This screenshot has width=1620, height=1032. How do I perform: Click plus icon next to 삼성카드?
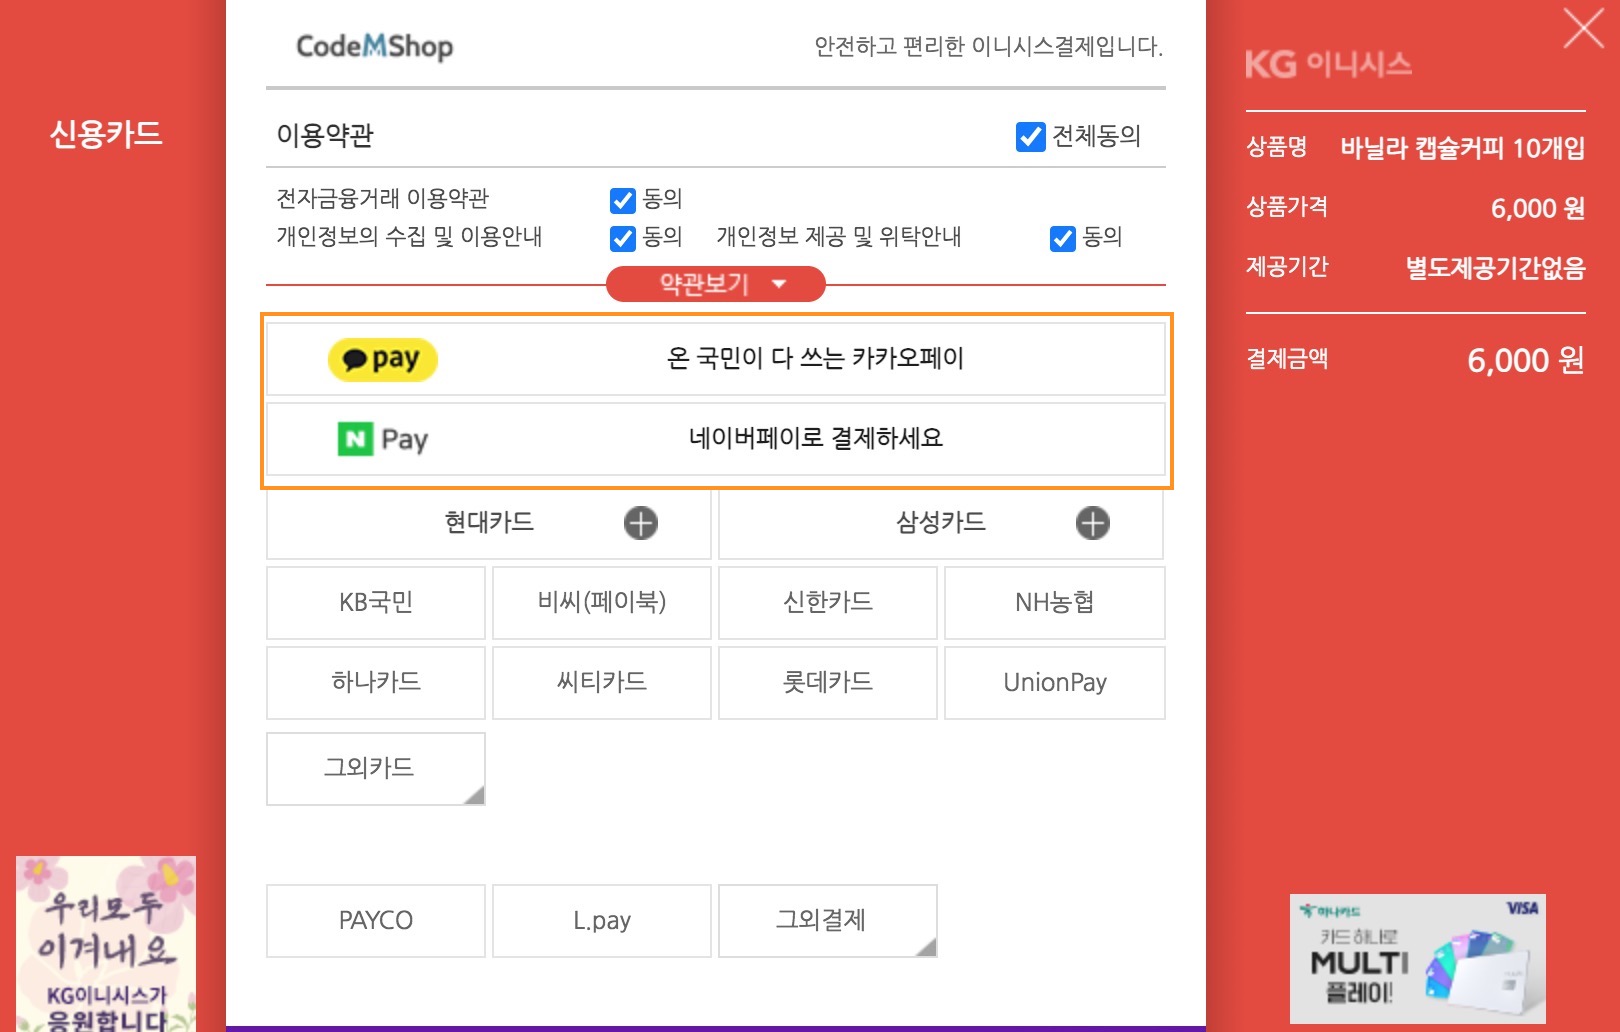point(1093,523)
